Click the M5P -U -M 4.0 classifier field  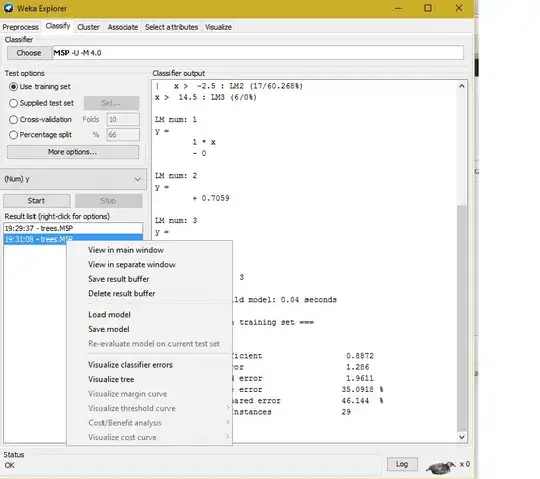click(x=258, y=53)
